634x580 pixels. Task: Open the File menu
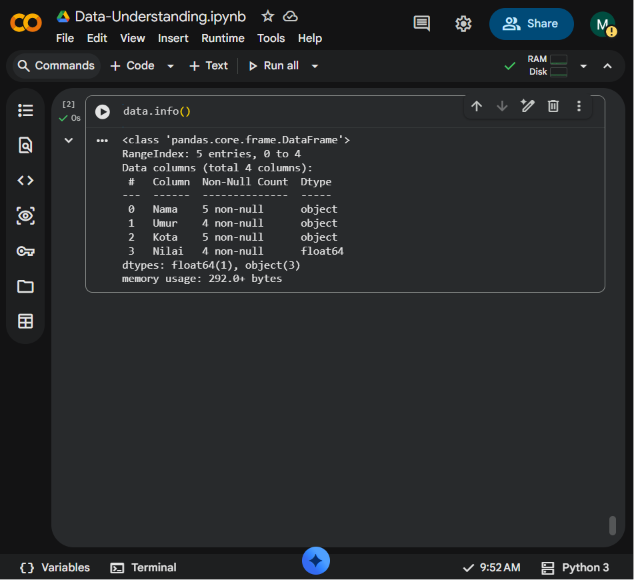[x=65, y=38]
